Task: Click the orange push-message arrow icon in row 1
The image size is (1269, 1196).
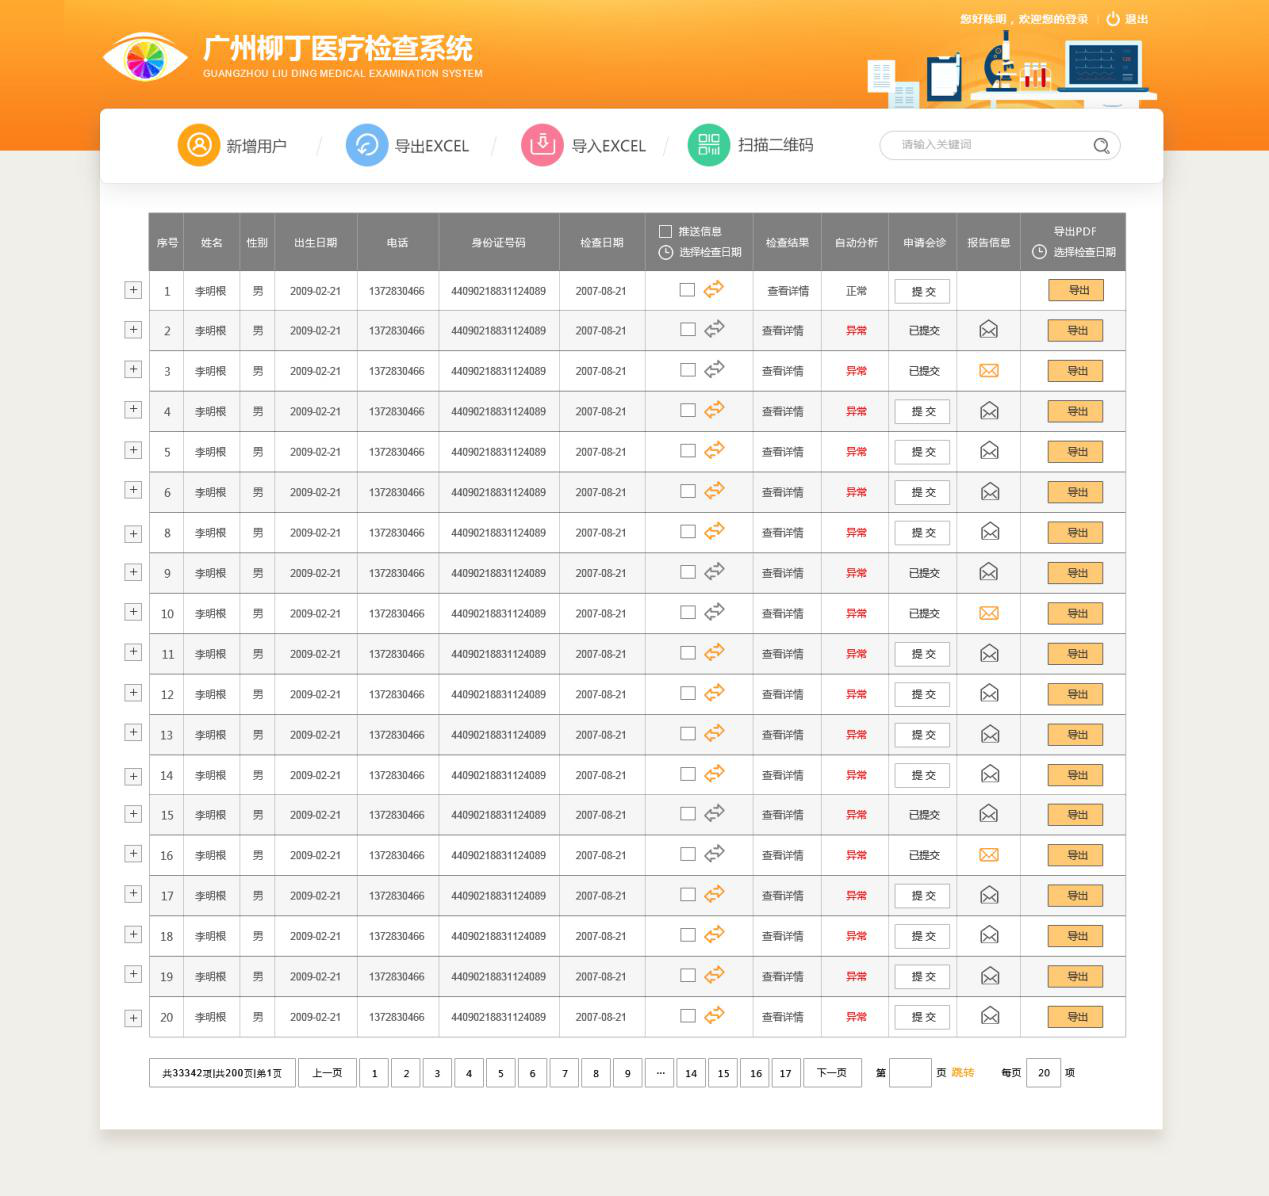Action: [713, 290]
